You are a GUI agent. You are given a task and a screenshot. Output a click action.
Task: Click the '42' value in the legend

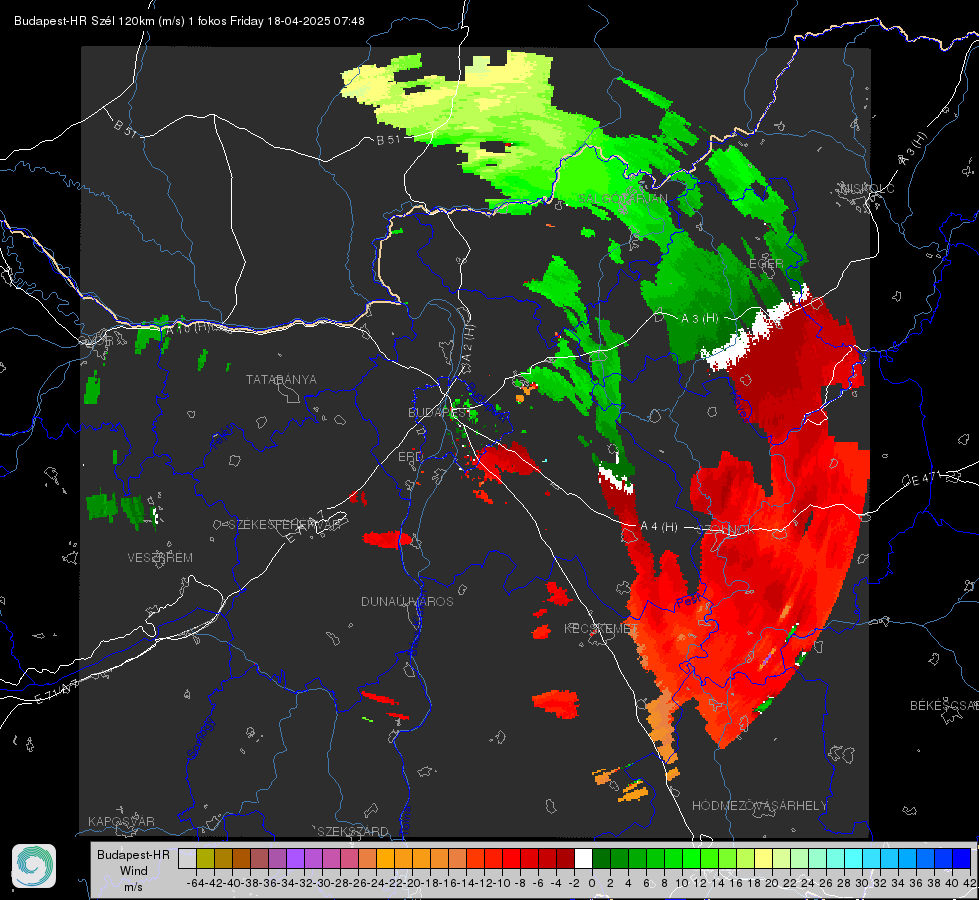(970, 883)
